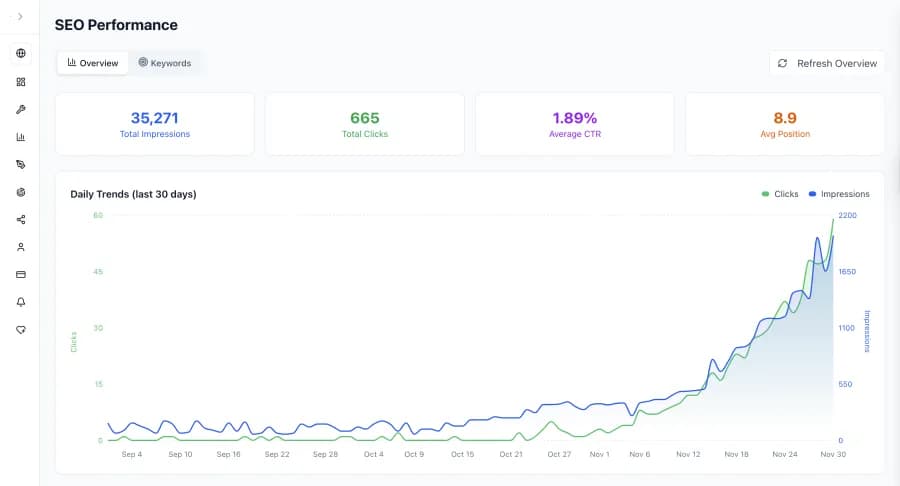Click the globe icon in the sidebar
This screenshot has width=900, height=486.
[x=20, y=54]
